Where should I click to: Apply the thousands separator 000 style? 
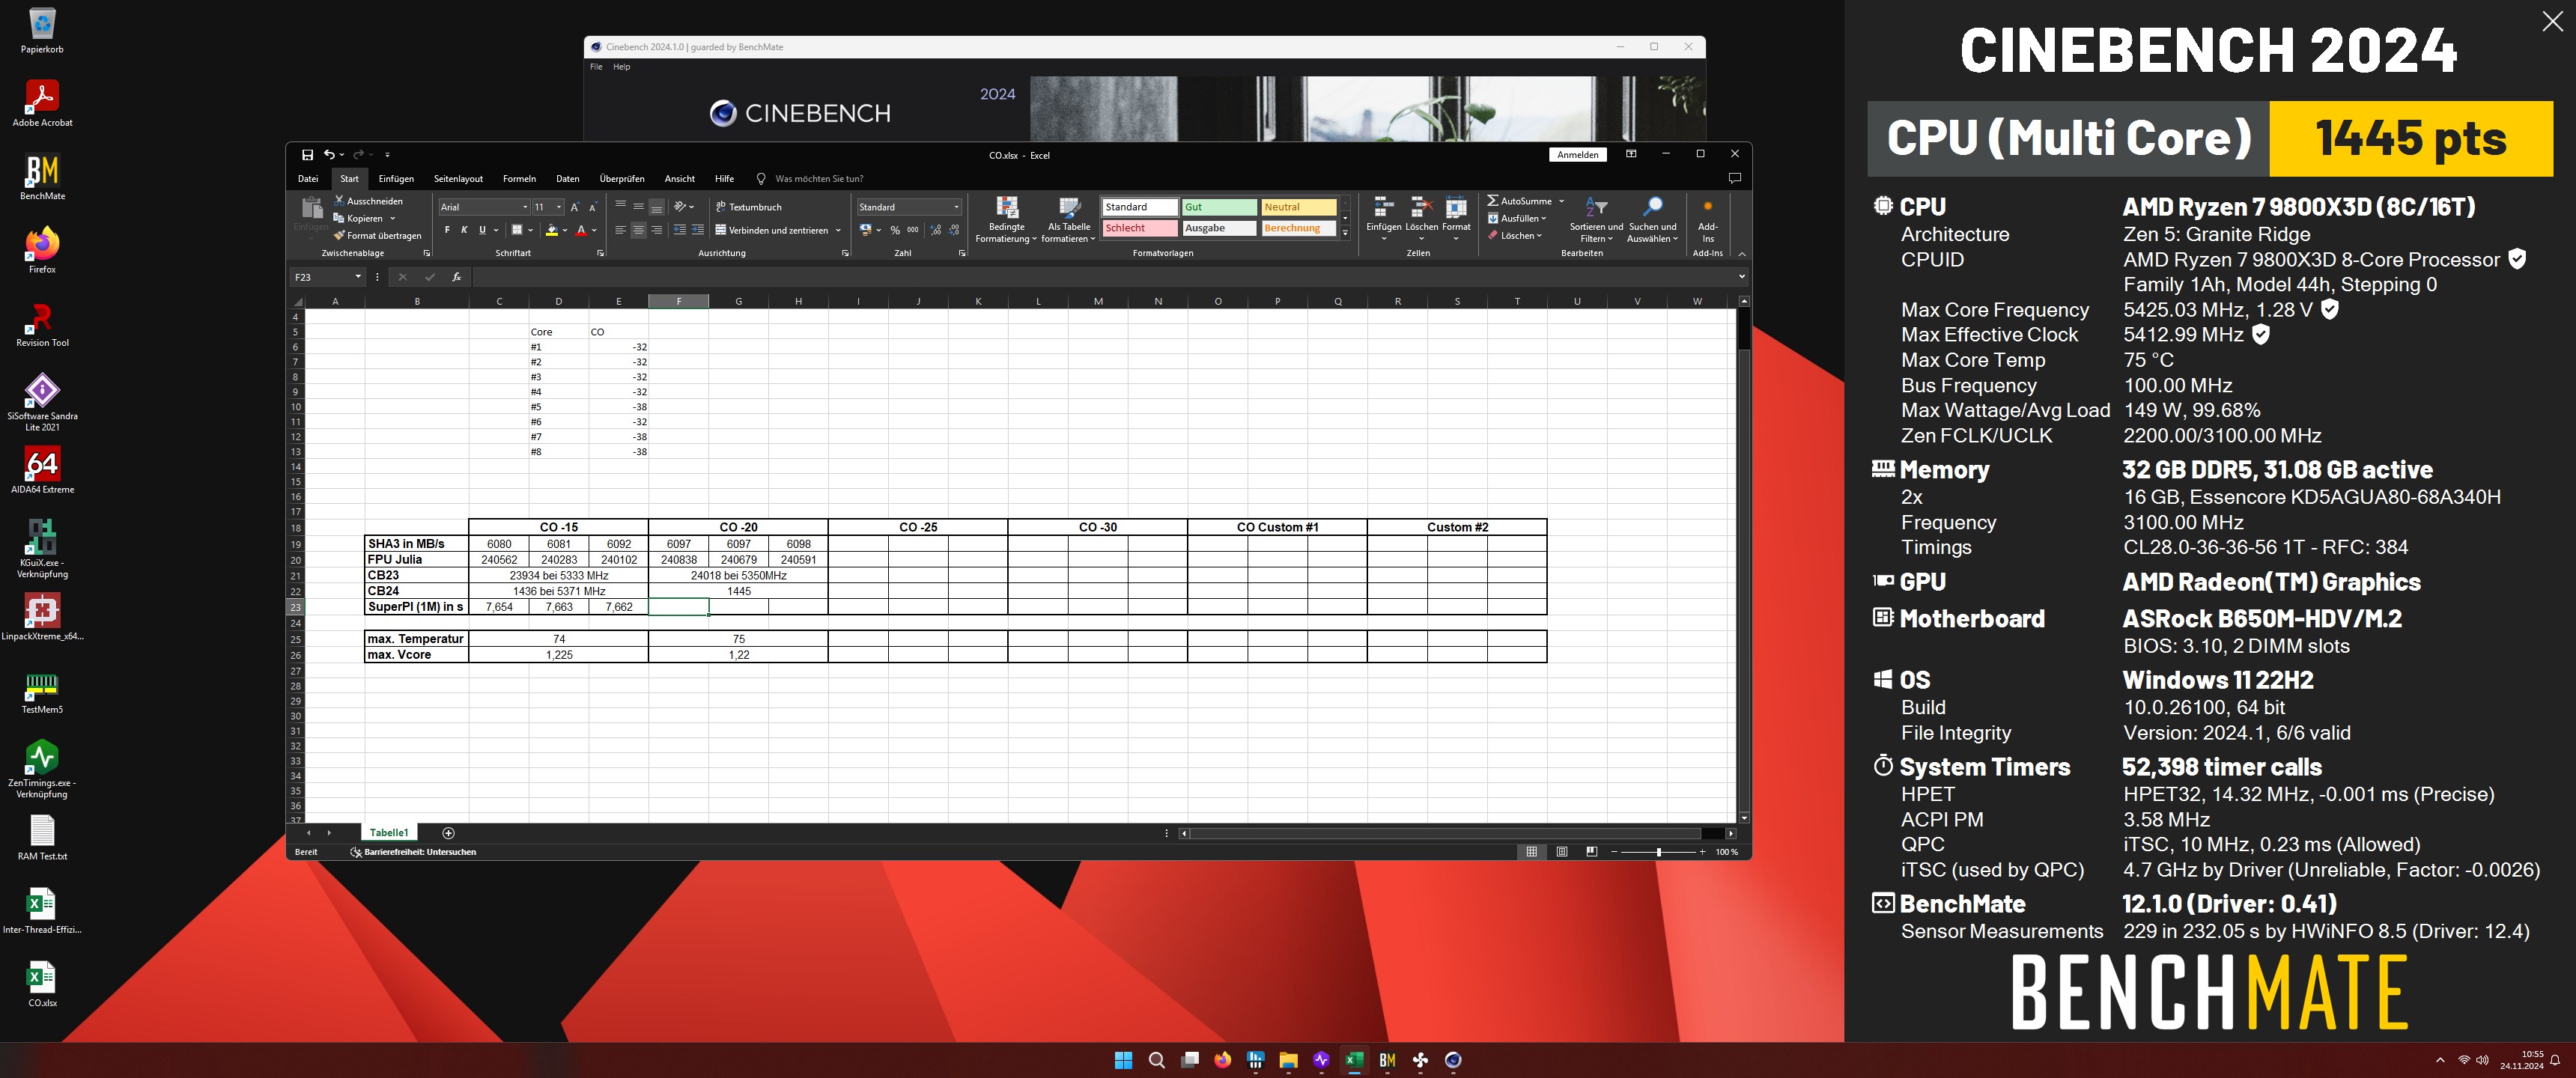[x=913, y=230]
